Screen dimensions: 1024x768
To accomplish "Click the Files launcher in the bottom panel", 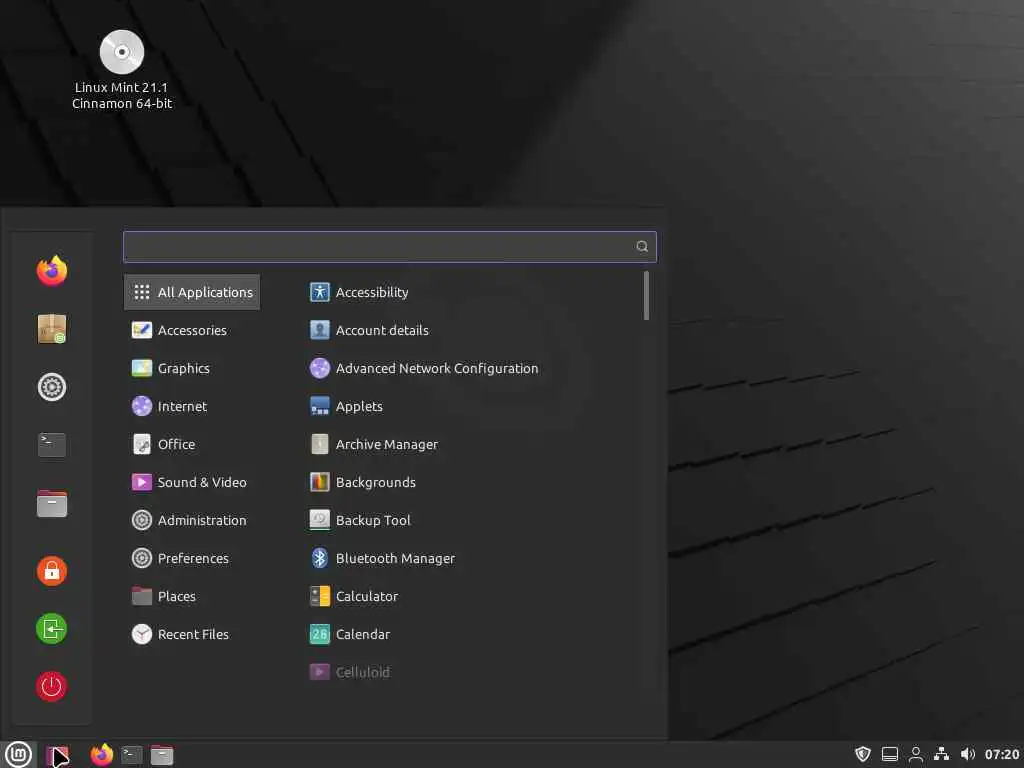I will 161,755.
